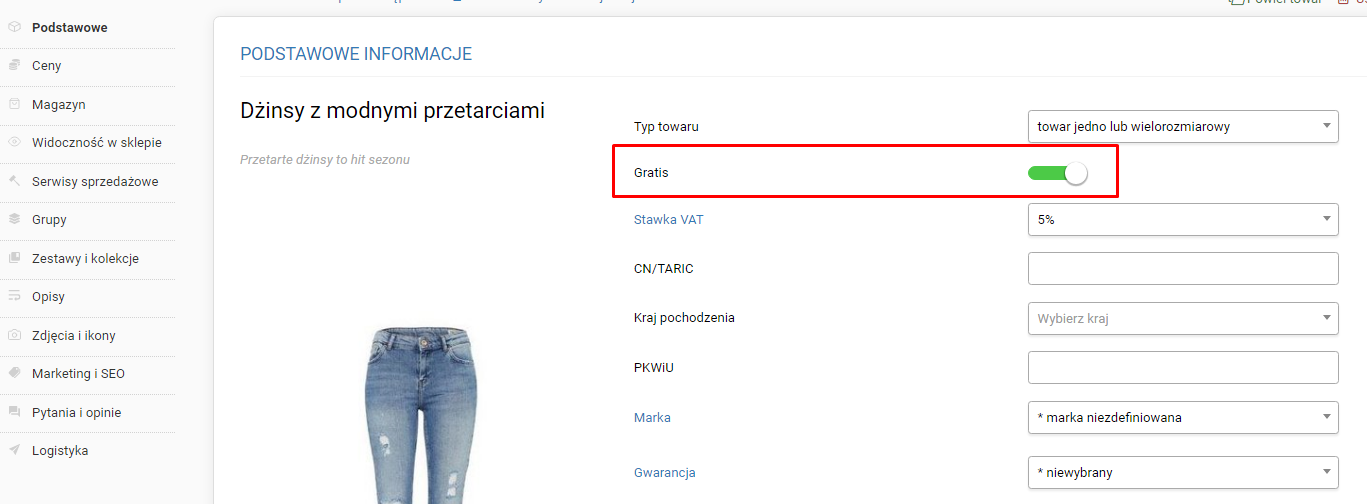Open the Logistyka section
Viewport: 1367px width, 504px height.
tap(60, 451)
